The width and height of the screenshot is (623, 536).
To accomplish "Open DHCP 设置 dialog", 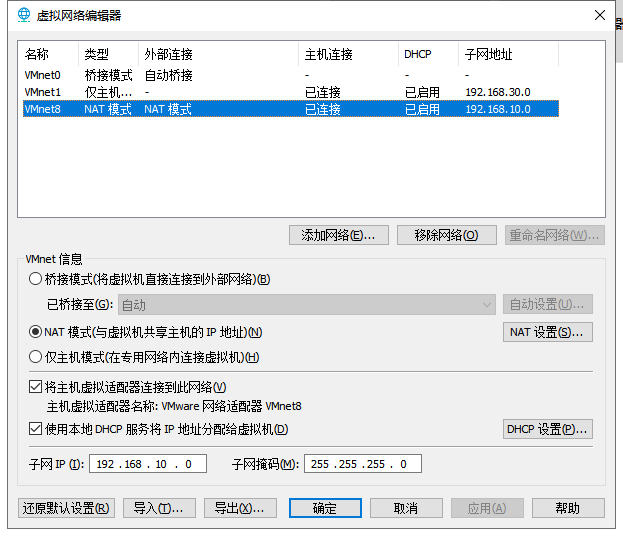I will point(548,429).
